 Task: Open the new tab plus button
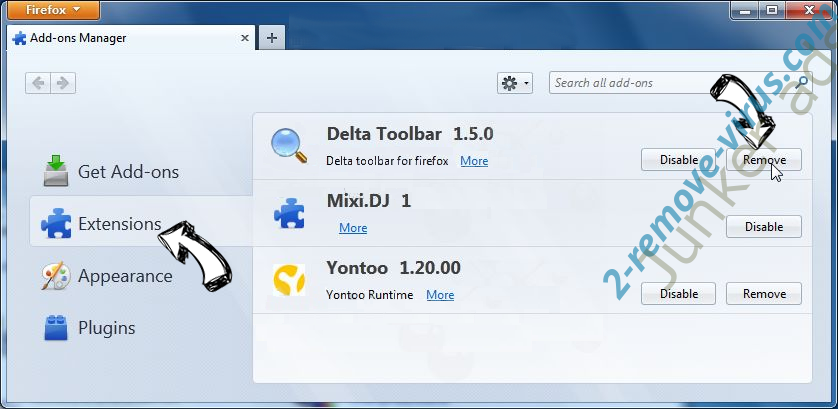tap(271, 38)
